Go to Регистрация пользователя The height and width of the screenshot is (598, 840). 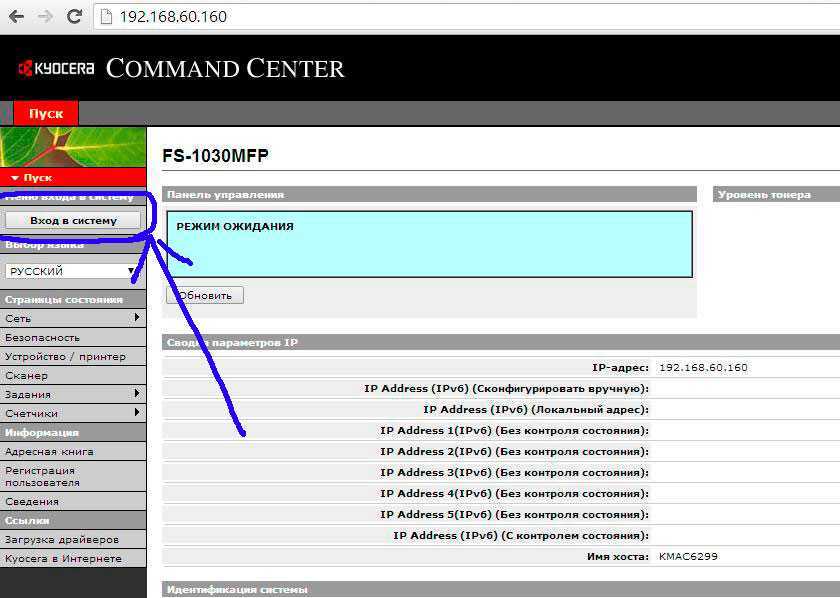[x=73, y=476]
